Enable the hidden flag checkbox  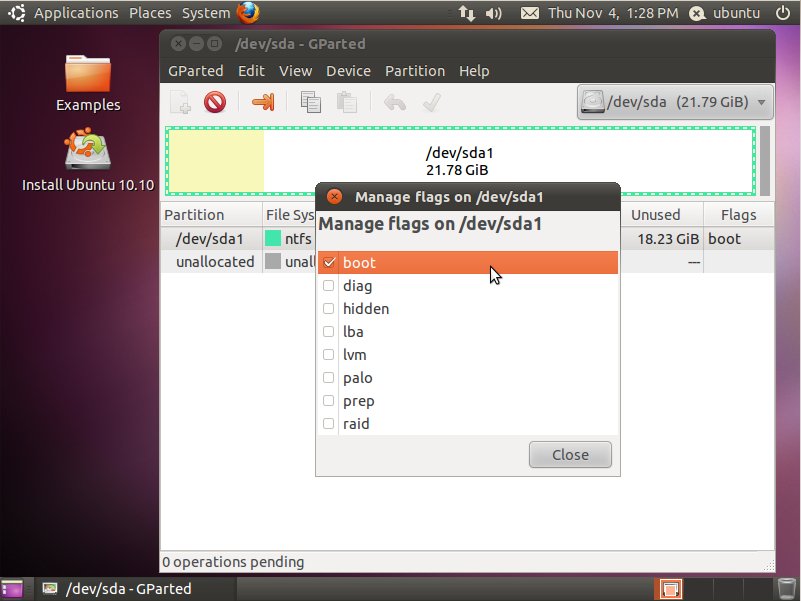coord(328,309)
